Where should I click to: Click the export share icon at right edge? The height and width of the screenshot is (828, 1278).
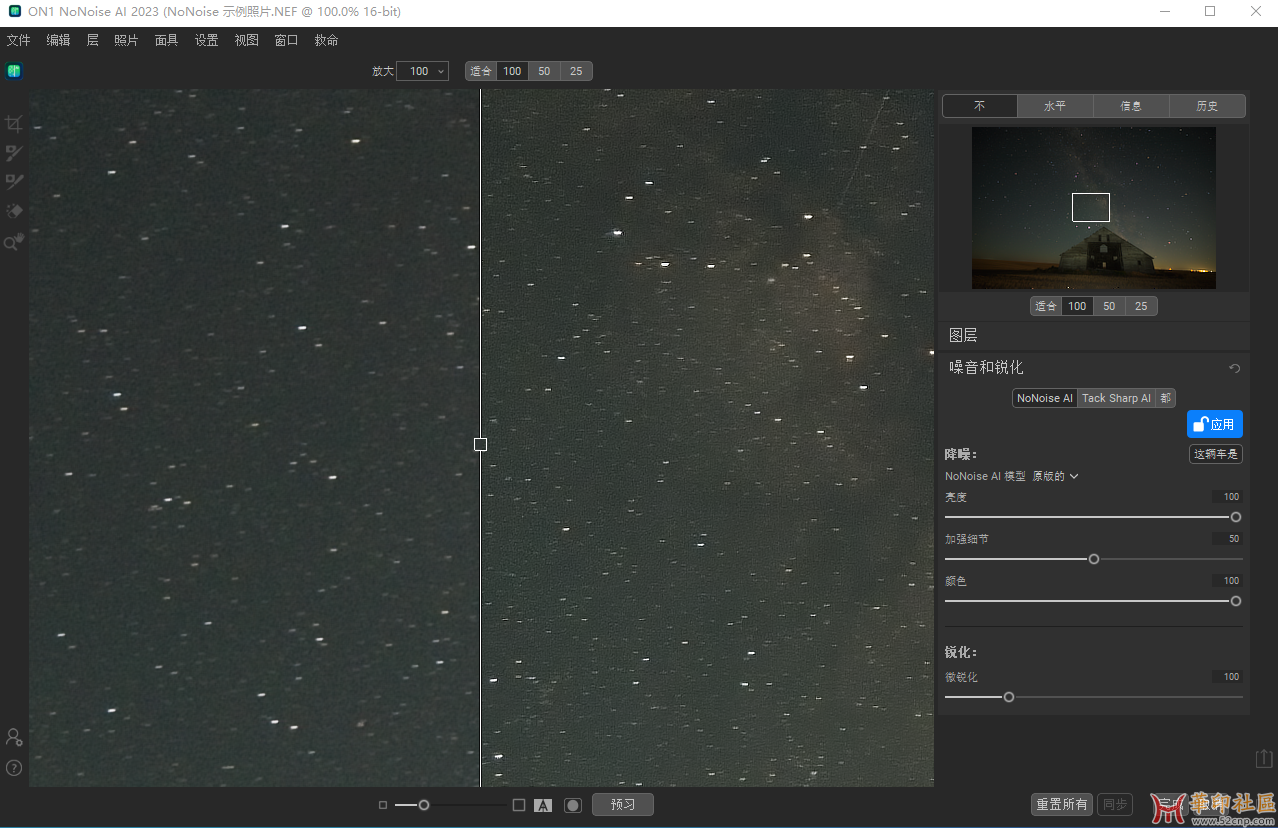[x=1264, y=759]
